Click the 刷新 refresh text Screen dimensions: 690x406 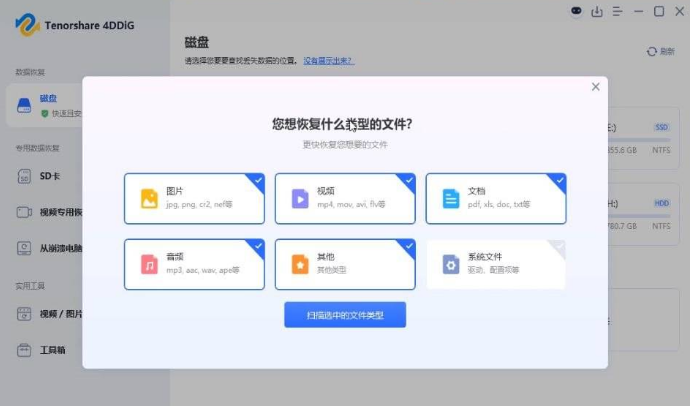click(667, 52)
